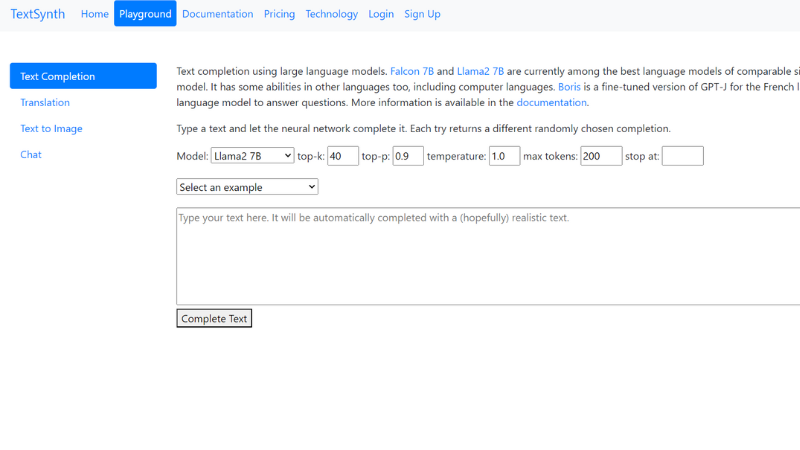This screenshot has height=450, width=800.
Task: Focus the main text entry area
Action: pos(488,256)
